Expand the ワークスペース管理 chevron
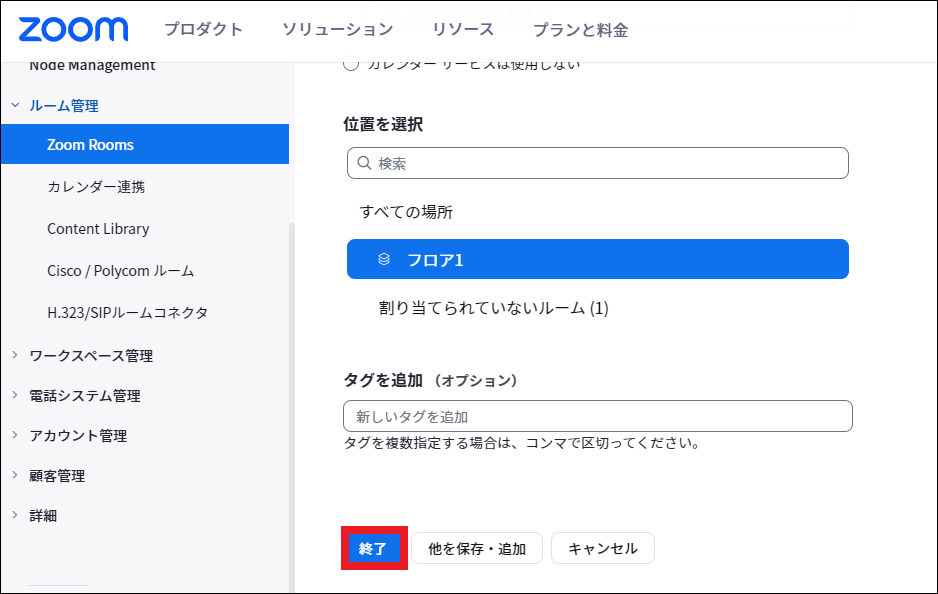 tap(15, 355)
